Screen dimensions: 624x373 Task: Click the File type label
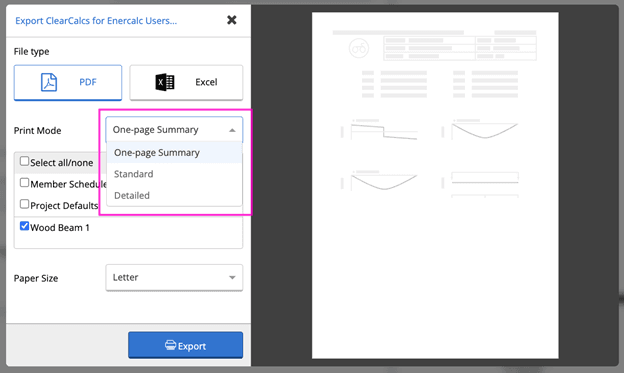click(x=31, y=51)
